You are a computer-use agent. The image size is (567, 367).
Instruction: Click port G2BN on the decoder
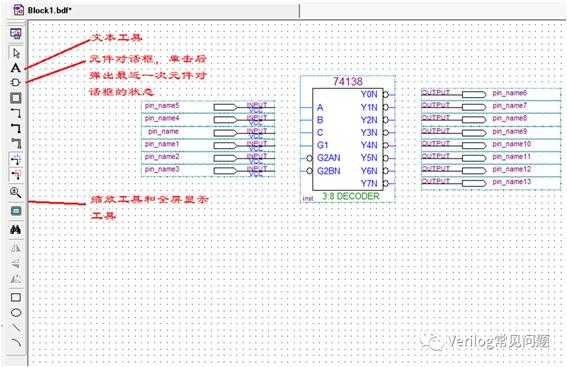click(328, 171)
